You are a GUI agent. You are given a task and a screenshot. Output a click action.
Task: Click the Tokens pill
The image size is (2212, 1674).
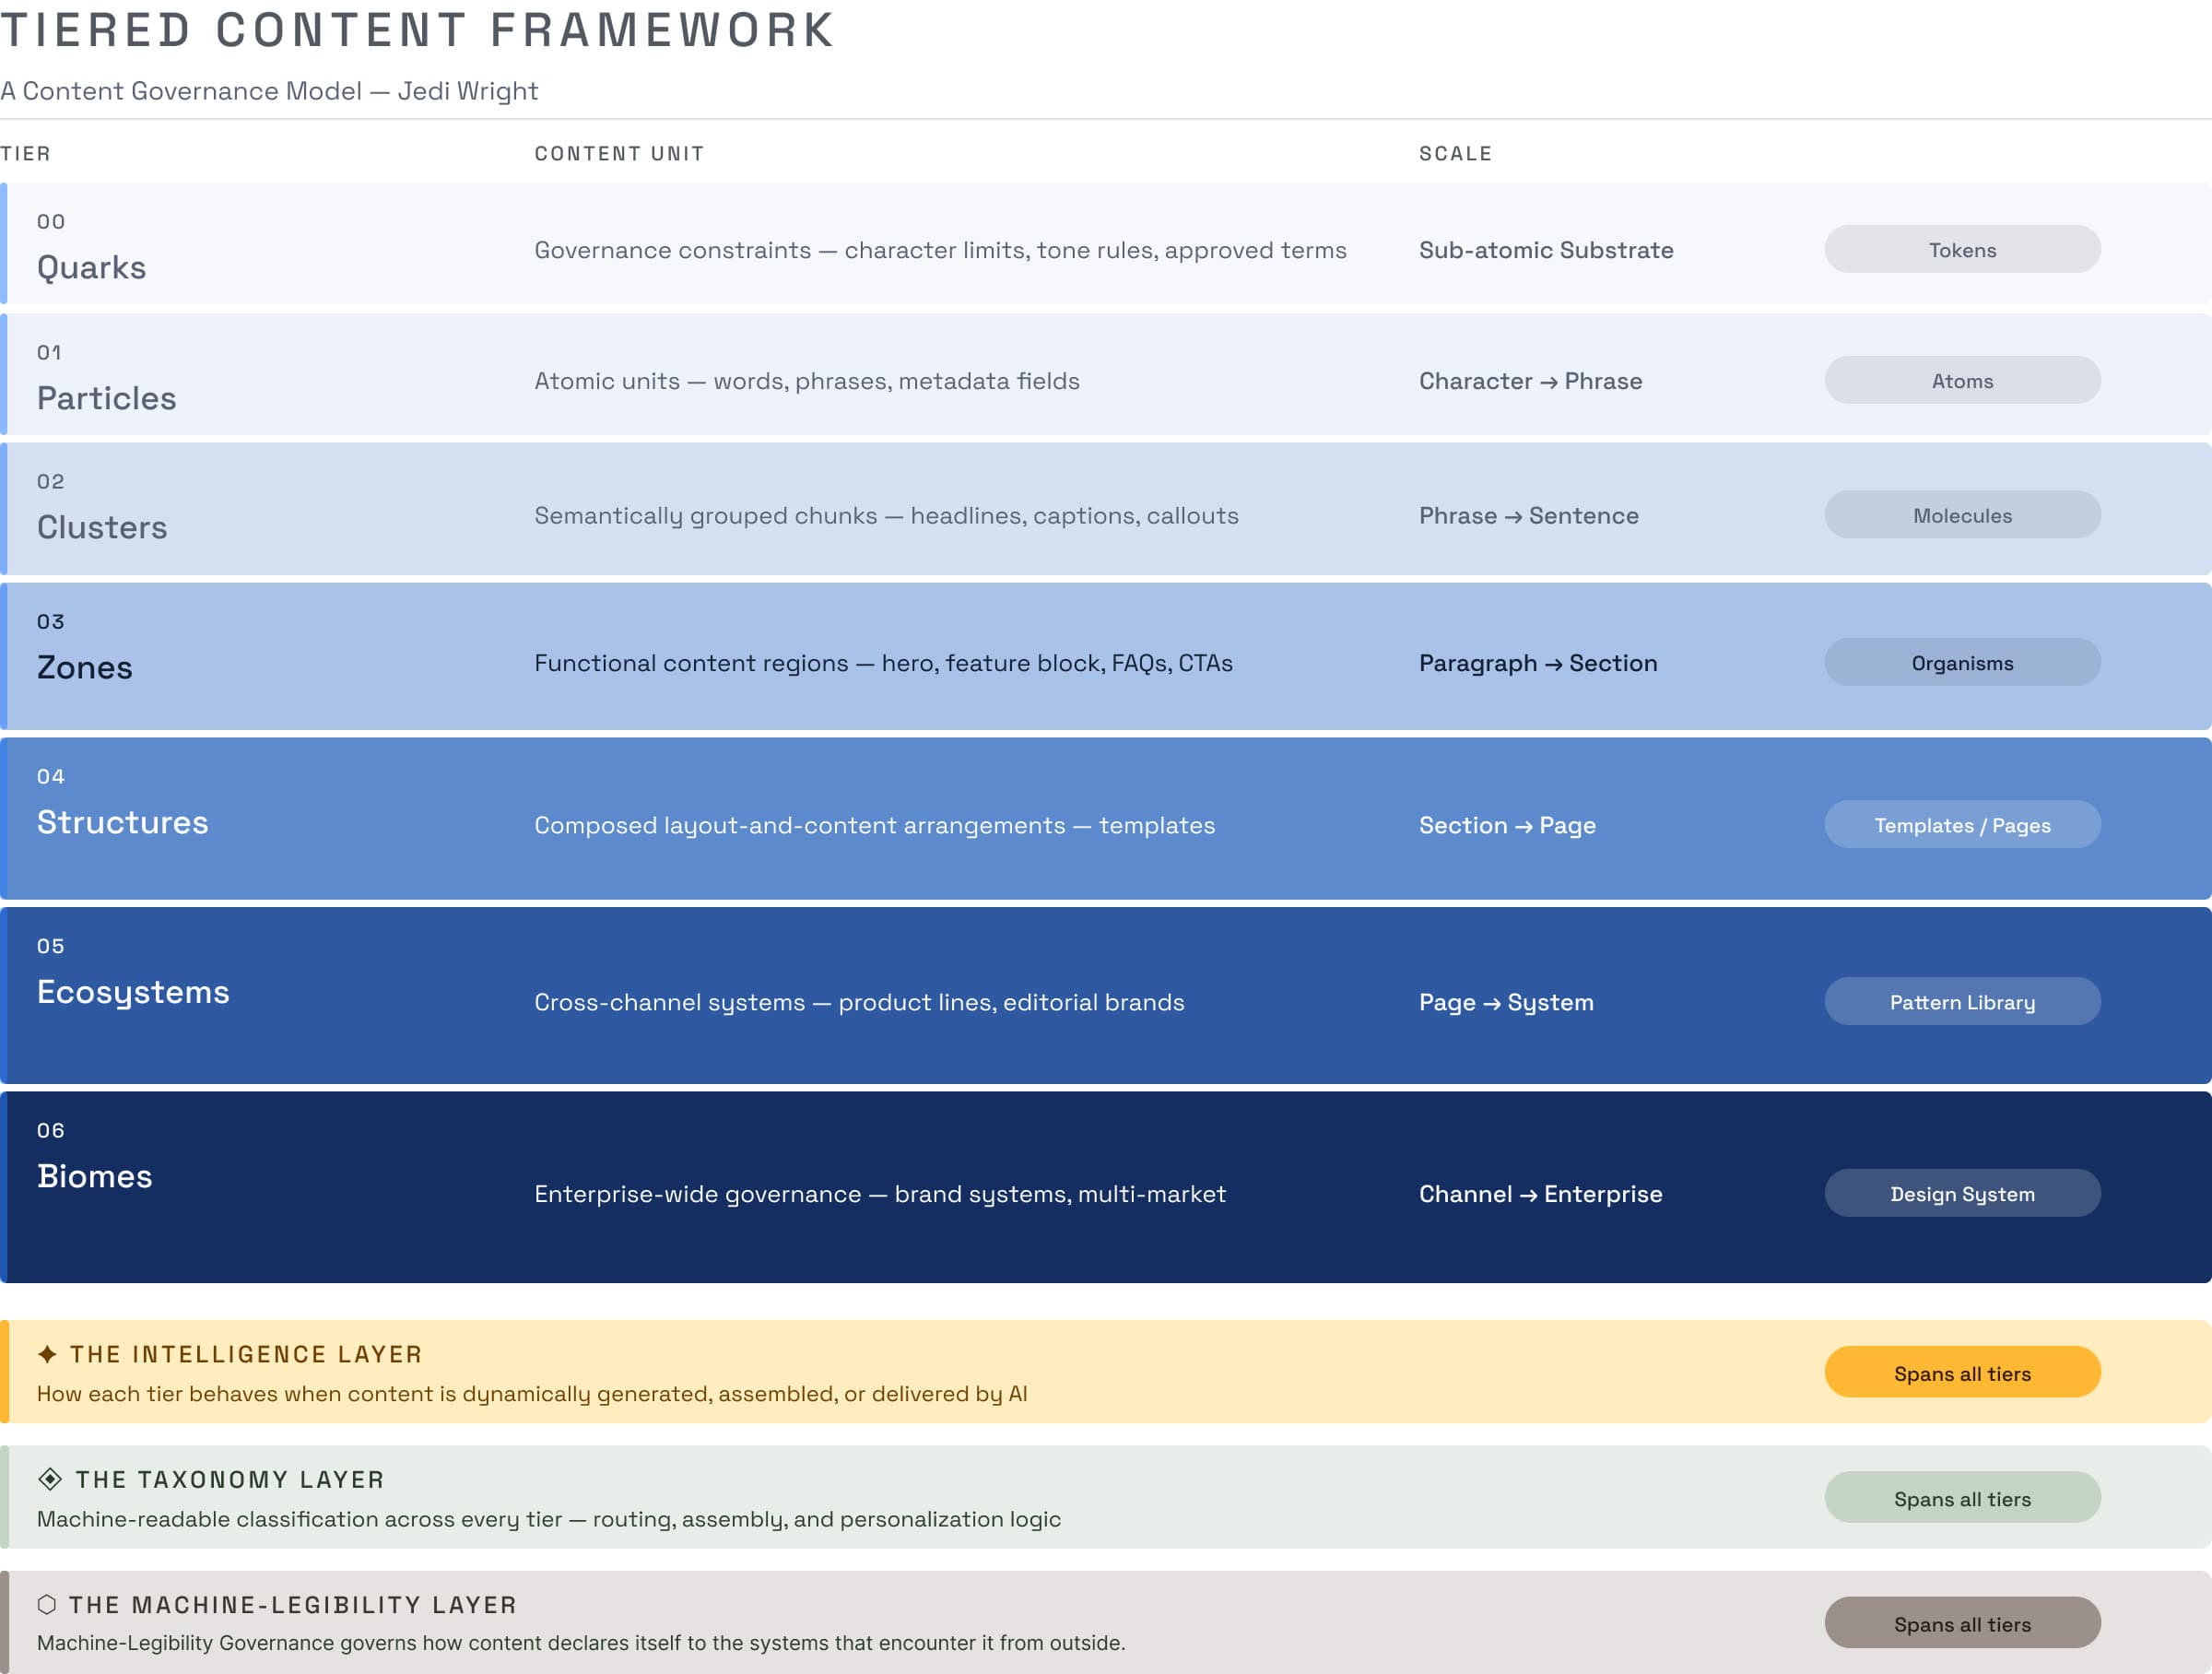1962,249
